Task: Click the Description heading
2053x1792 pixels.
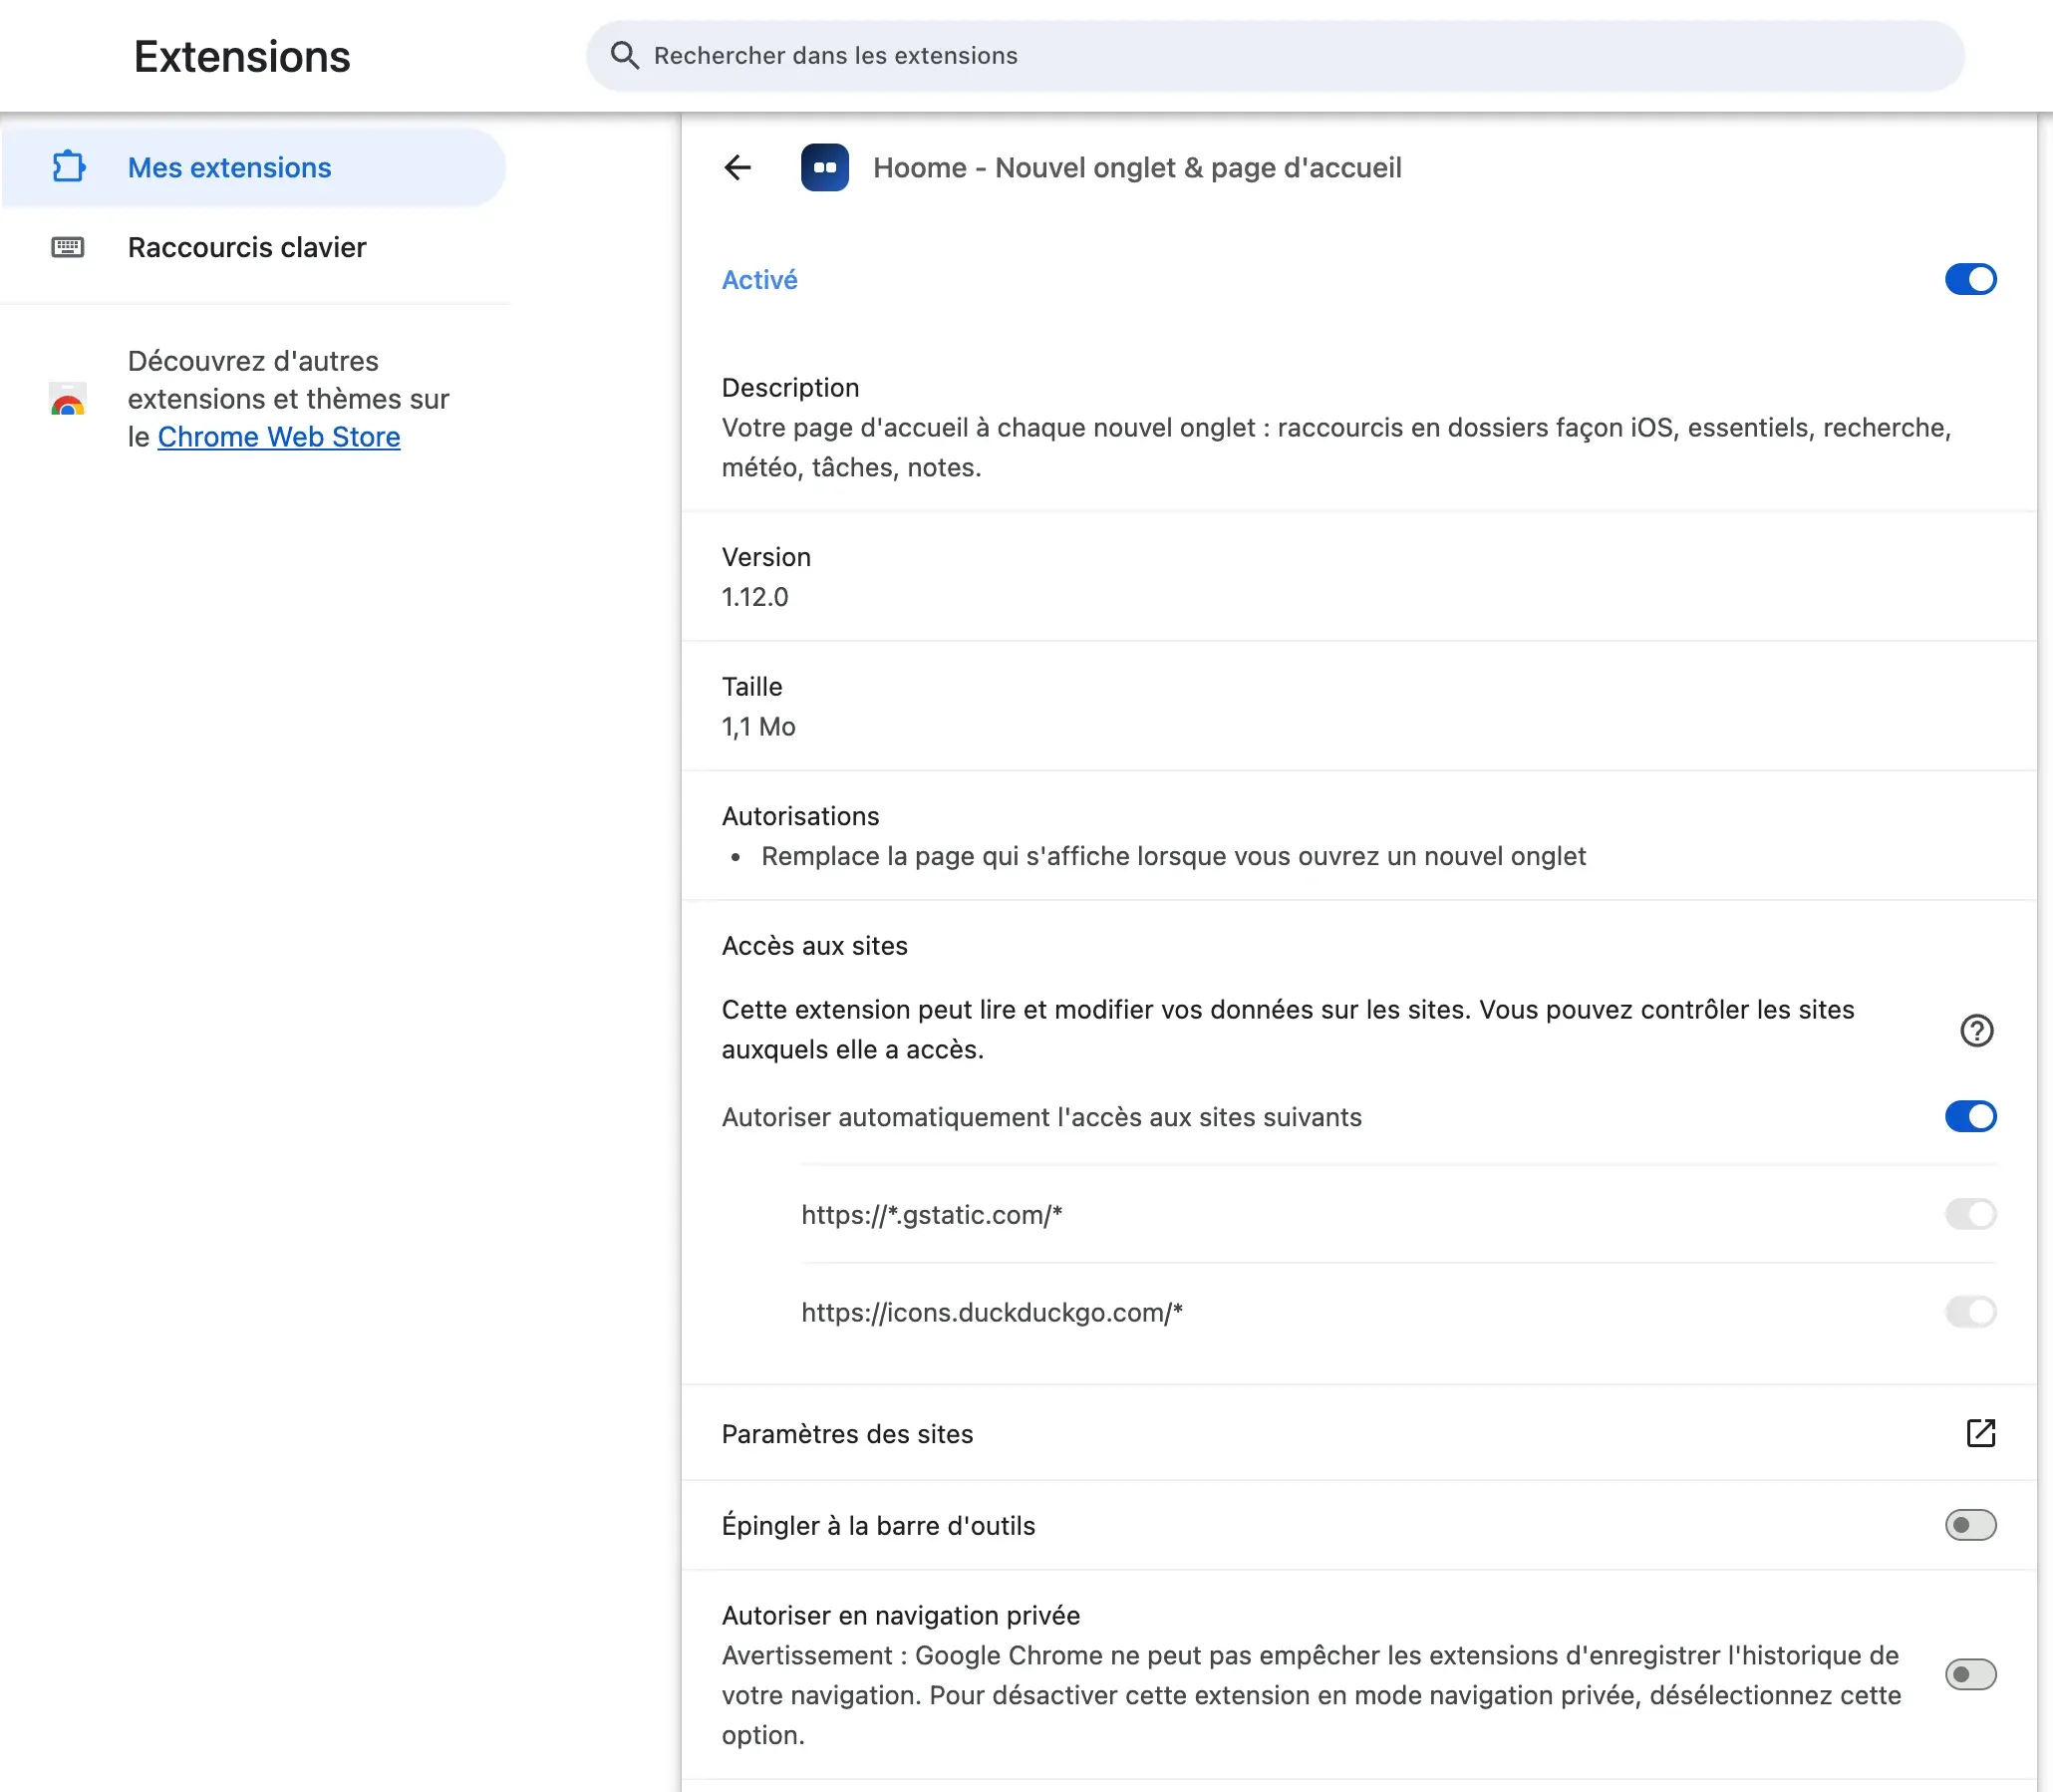Action: (790, 387)
